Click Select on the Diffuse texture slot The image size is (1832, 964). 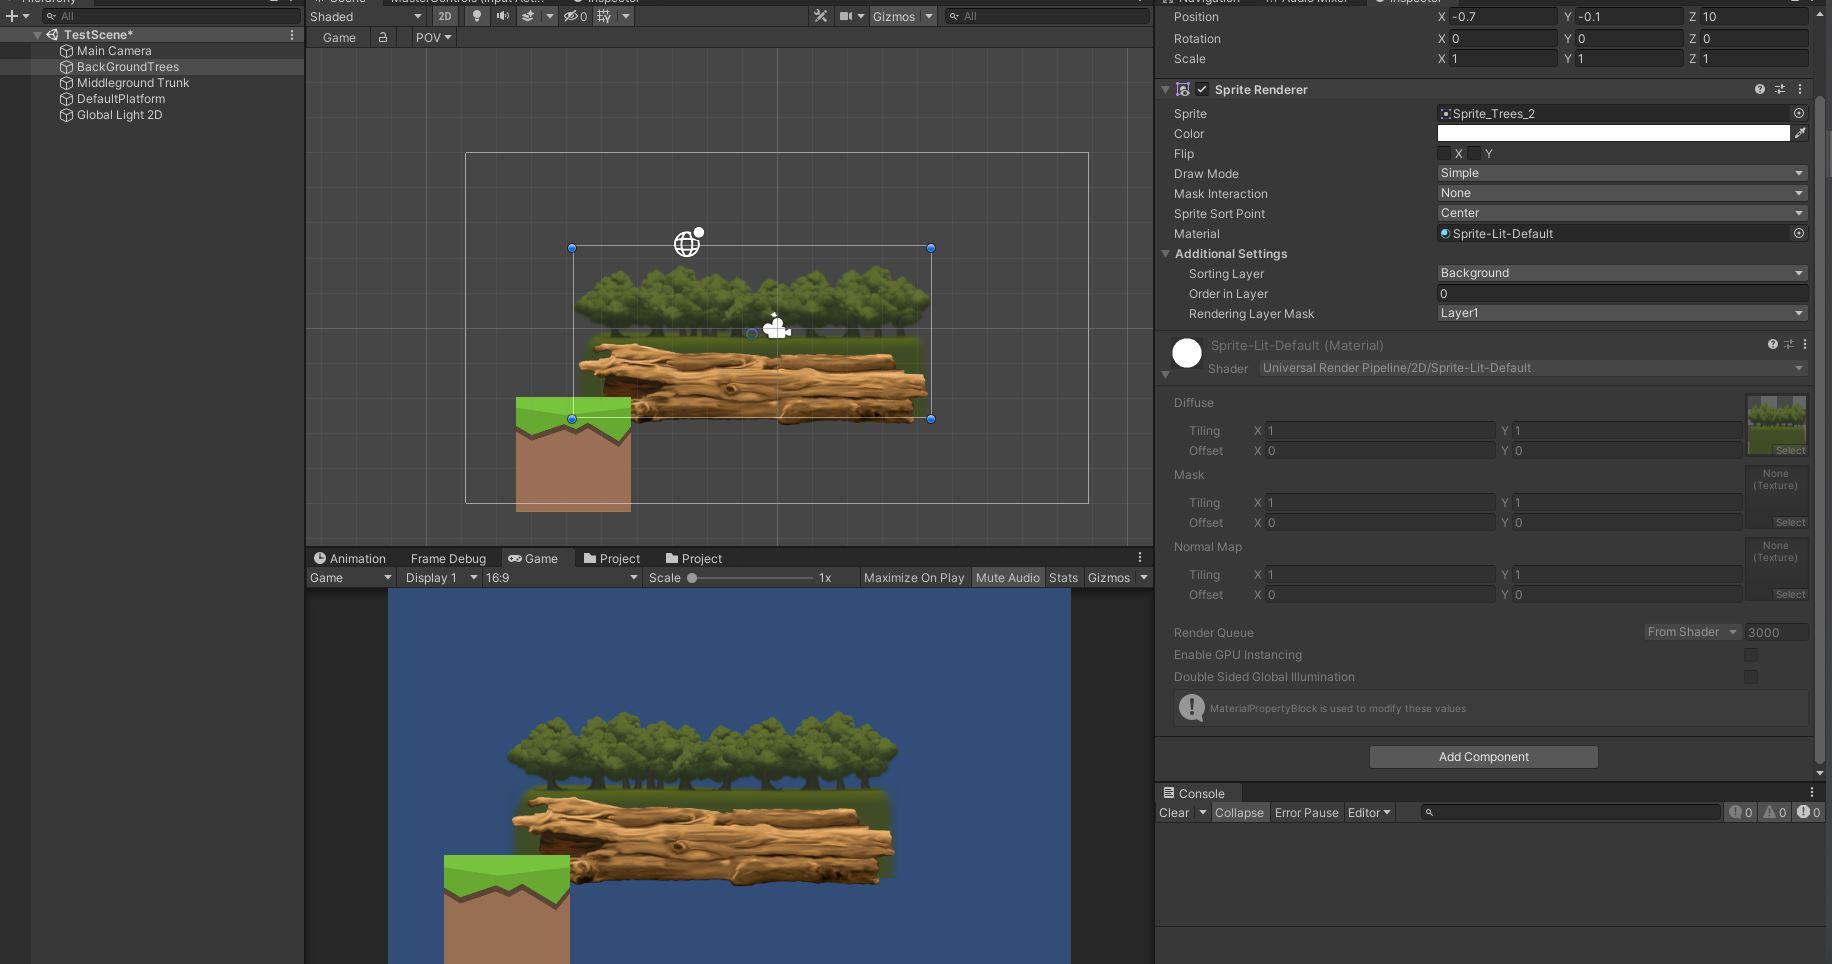pos(1790,451)
